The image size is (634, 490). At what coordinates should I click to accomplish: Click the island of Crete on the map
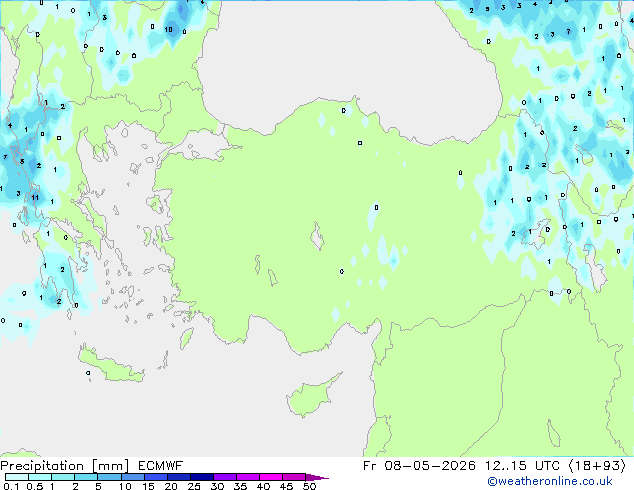[x=110, y=366]
